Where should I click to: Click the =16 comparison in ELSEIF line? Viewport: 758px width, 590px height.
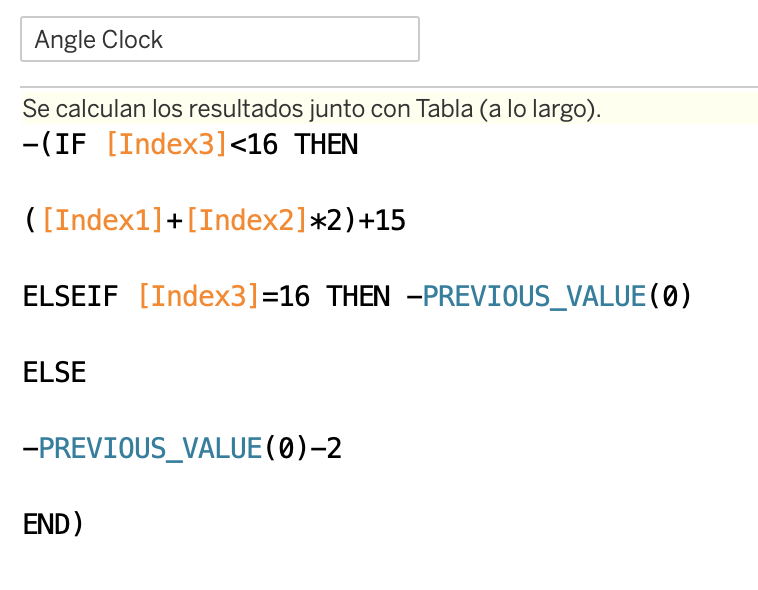point(286,296)
